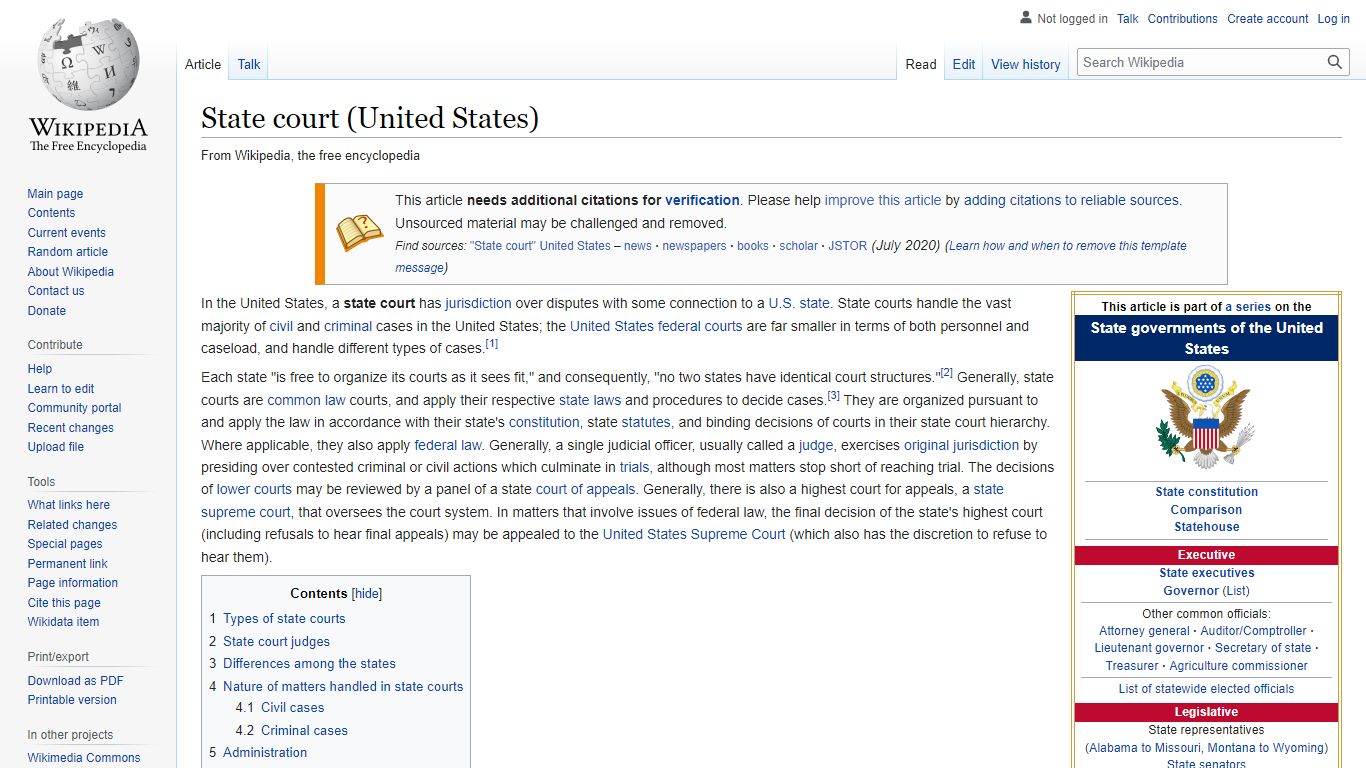
Task: Open Learn to edit
Action: click(61, 389)
